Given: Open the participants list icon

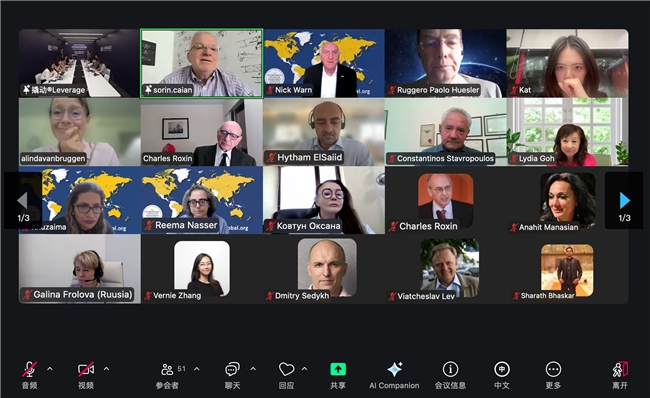Looking at the screenshot, I should coord(167,369).
